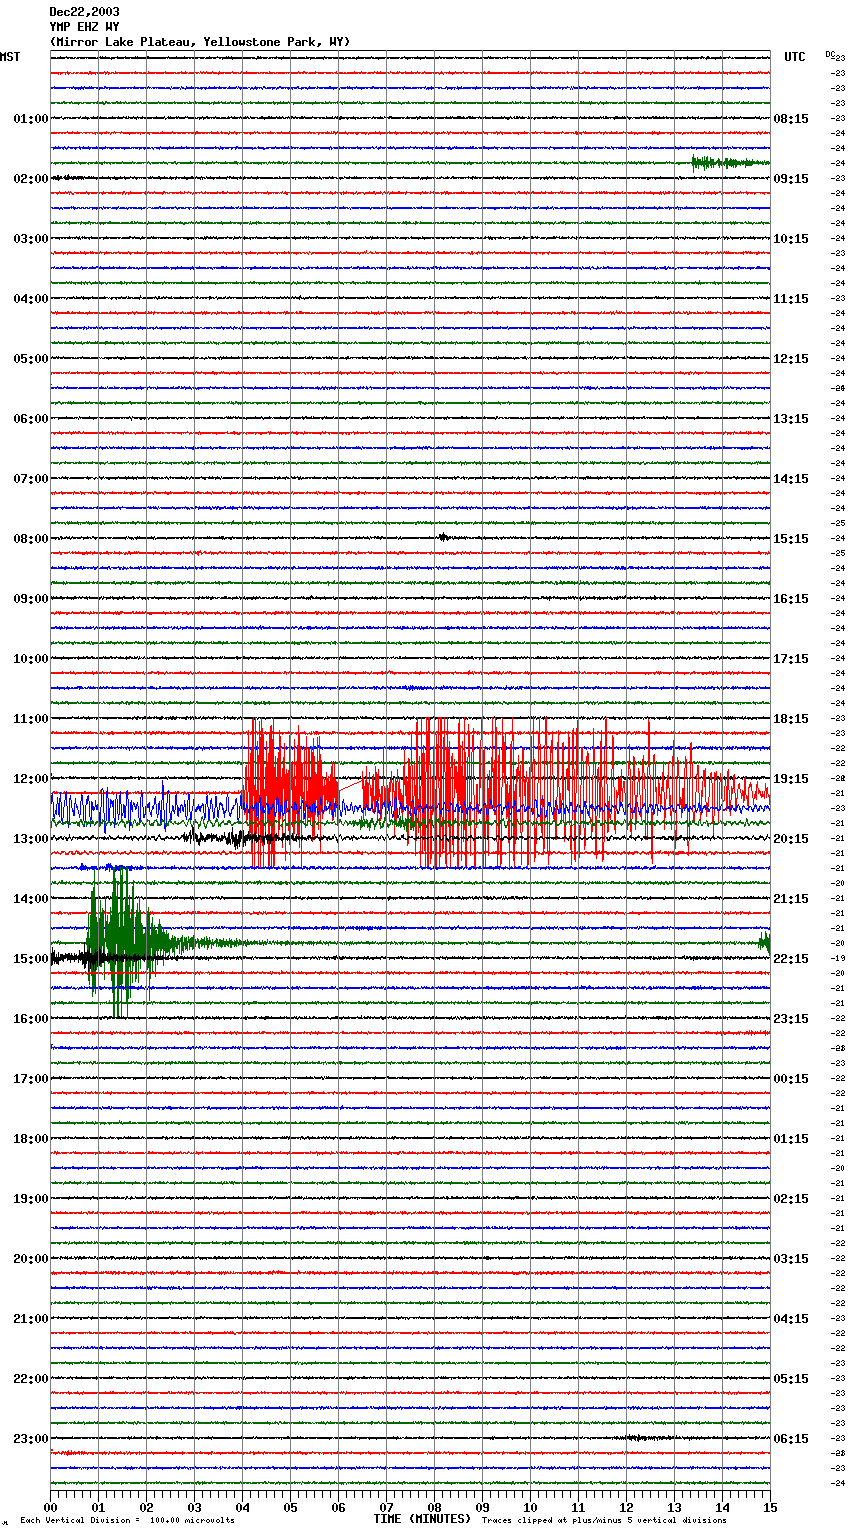This screenshot has height=1534, width=850.
Task: Select the 20:00 MST time label
Action: (x=31, y=1259)
